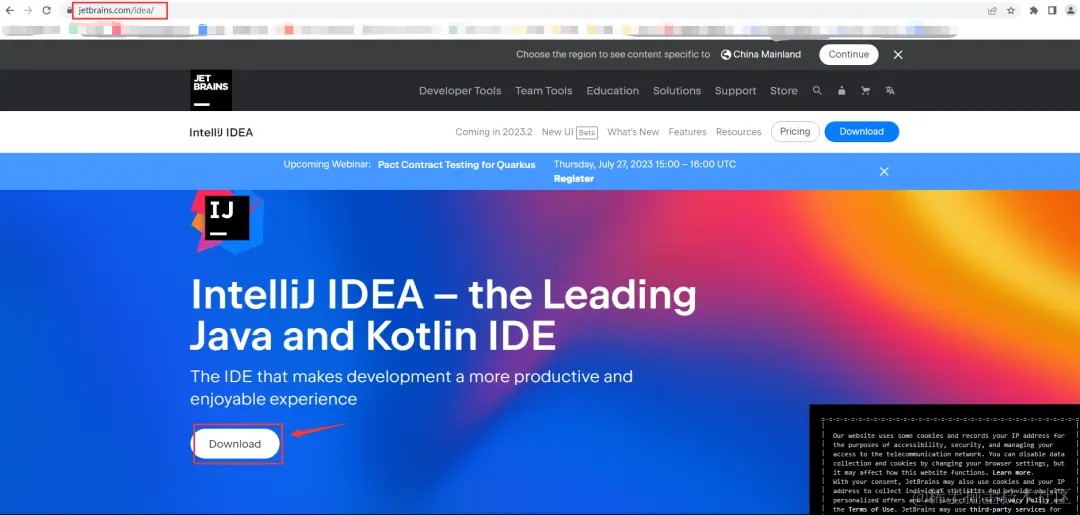
Task: Open the Resources page
Action: point(738,132)
